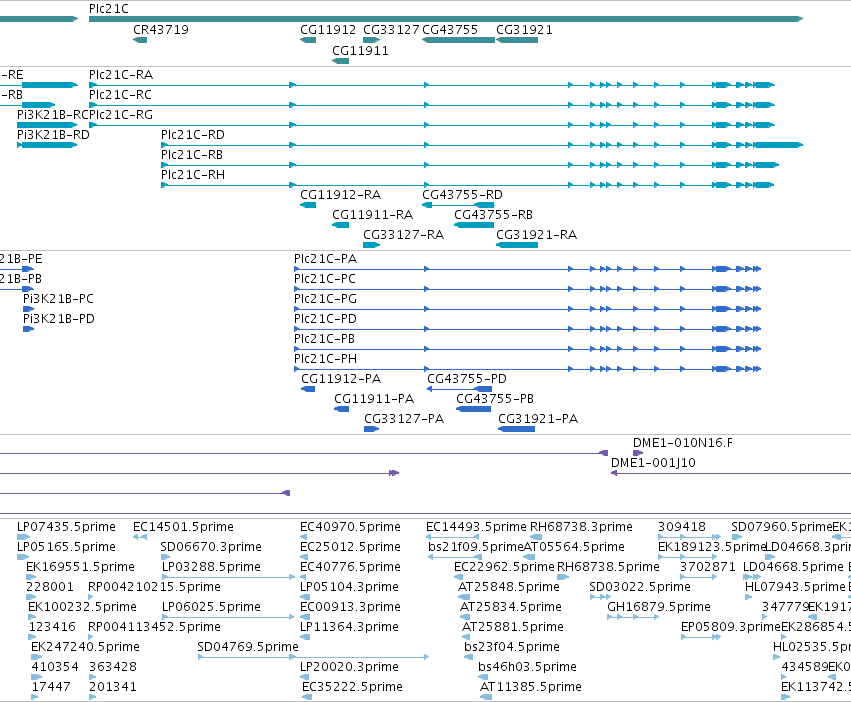
Task: Click the LP03288.5prime EST label
Action: click(211, 567)
